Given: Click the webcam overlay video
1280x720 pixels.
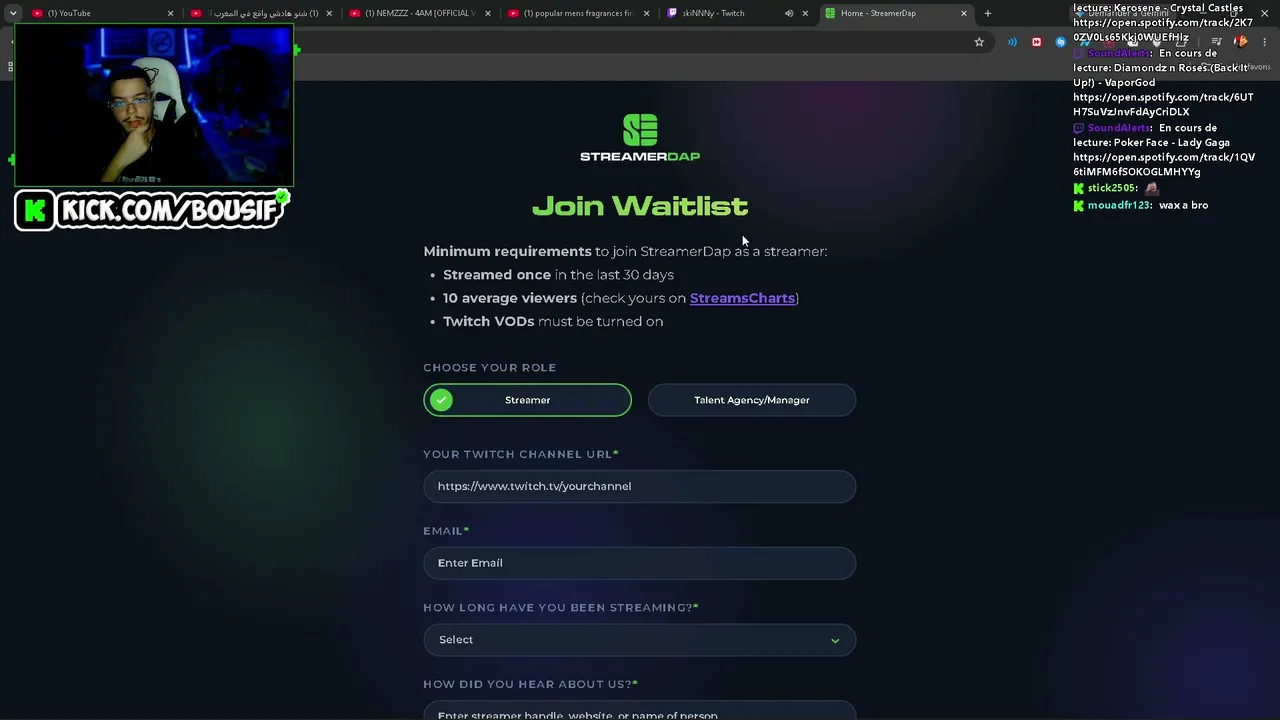Looking at the screenshot, I should point(154,106).
